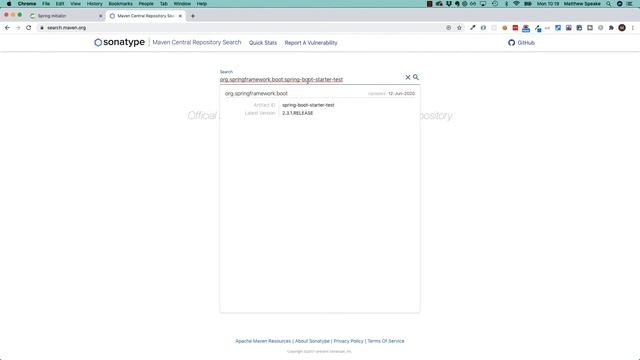Click Maven Central Repository Search title
Screen dimensions: 640x360
197,42
